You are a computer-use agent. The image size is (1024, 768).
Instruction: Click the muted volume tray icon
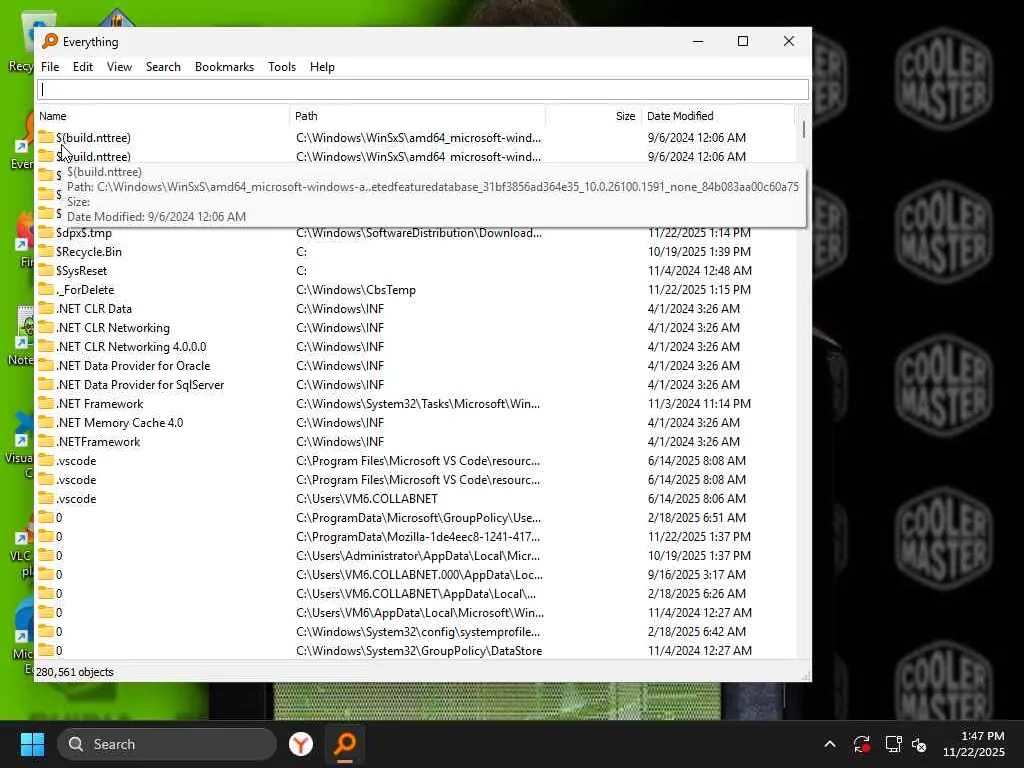[920, 744]
